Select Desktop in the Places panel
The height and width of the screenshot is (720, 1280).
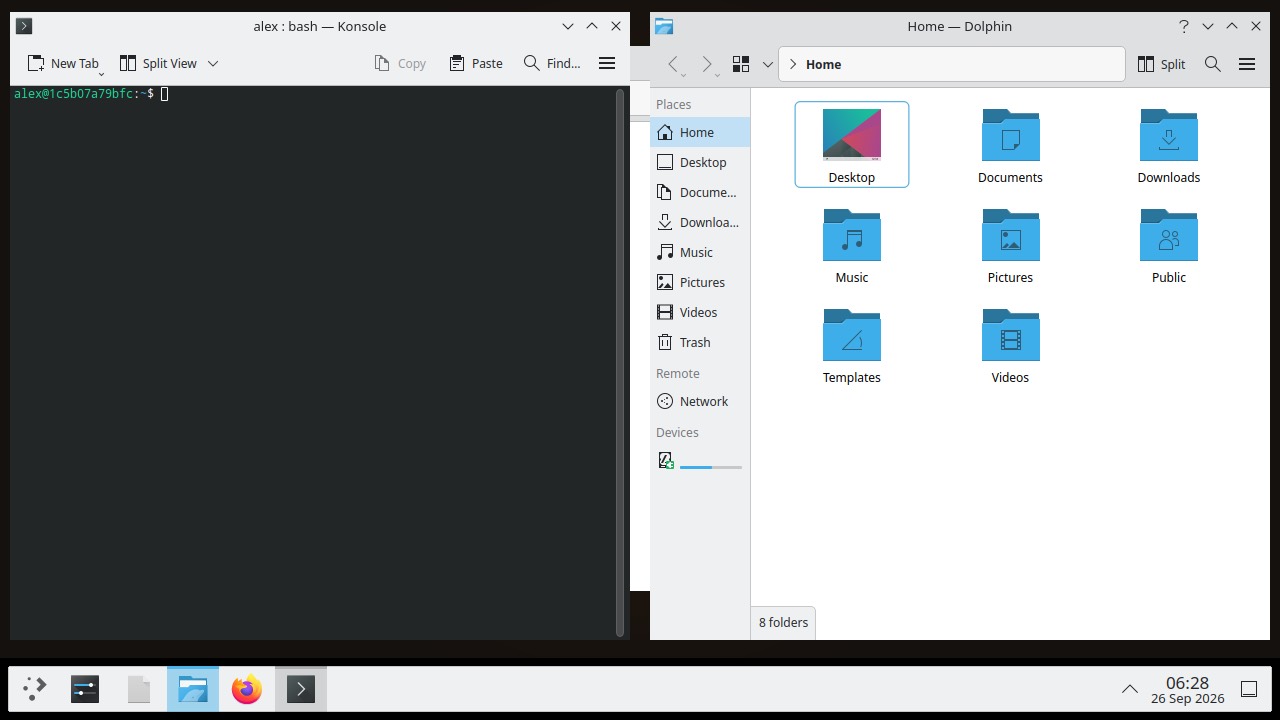click(700, 162)
